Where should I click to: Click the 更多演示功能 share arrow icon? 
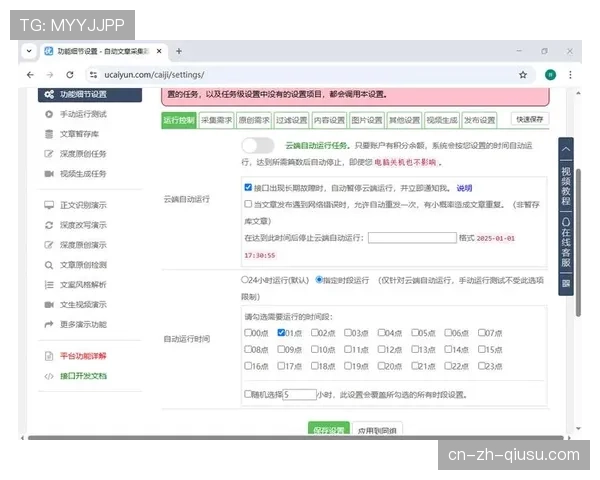click(x=49, y=325)
